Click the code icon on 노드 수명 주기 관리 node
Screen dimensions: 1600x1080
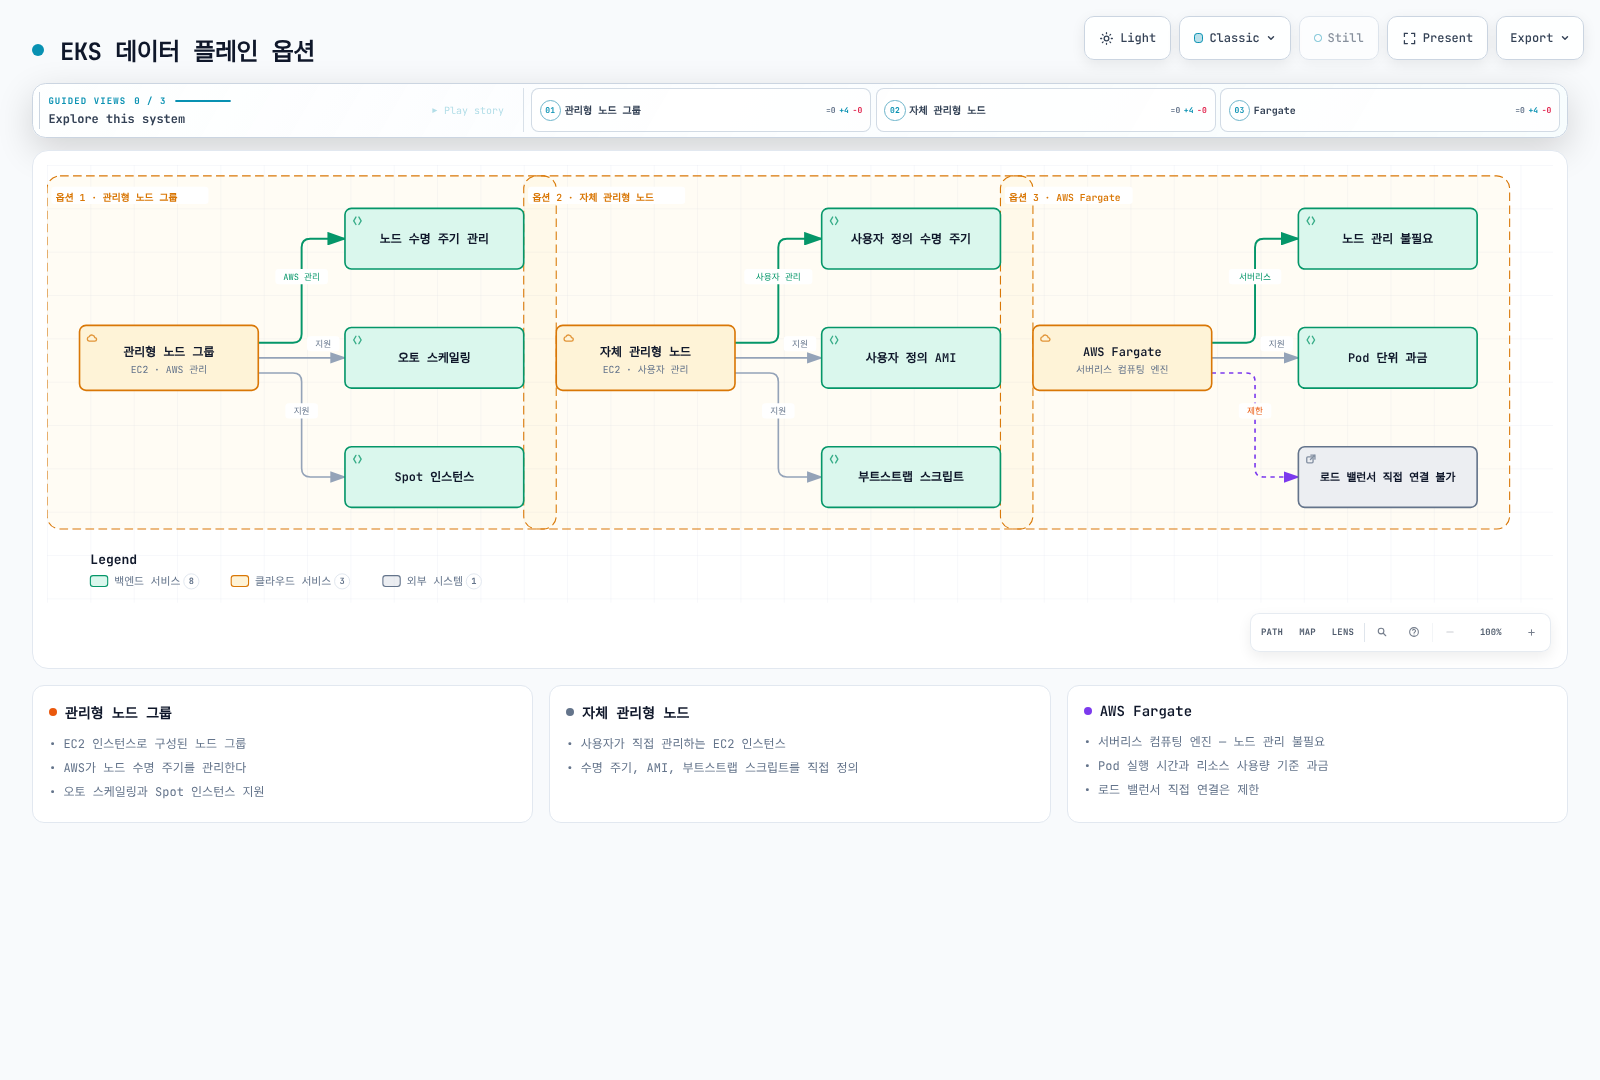coord(357,221)
